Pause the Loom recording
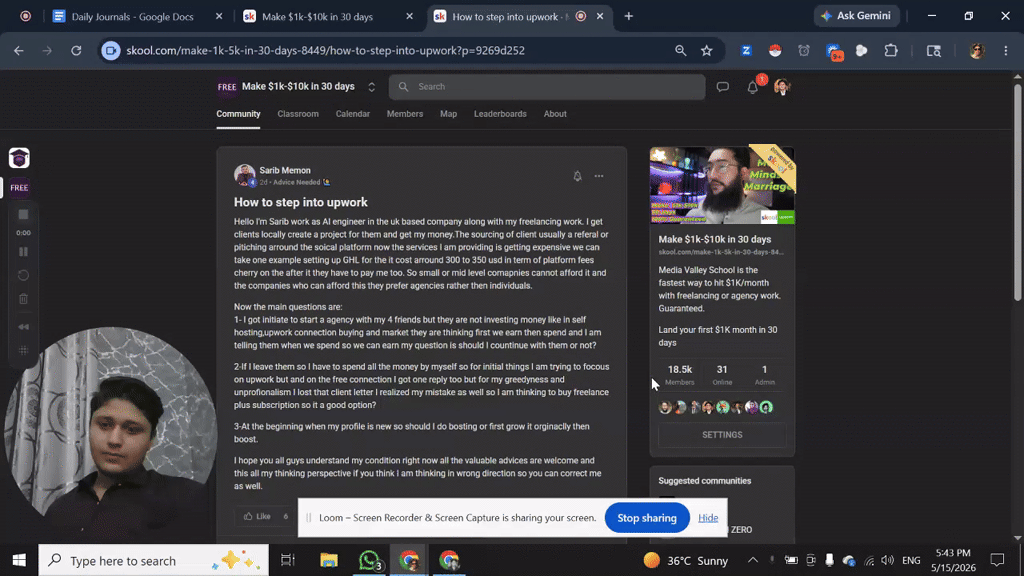 coord(24,251)
